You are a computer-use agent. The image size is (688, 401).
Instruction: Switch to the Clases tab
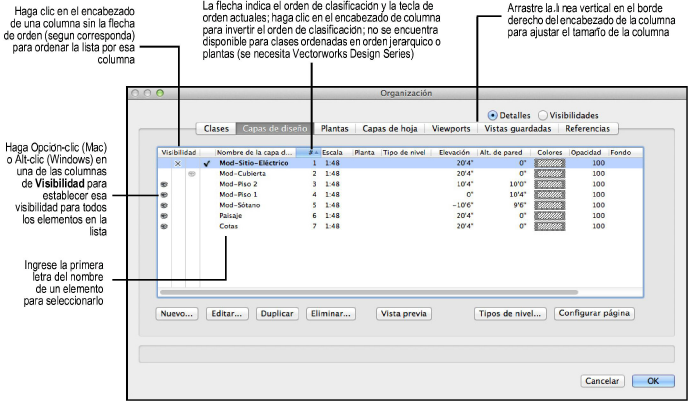click(216, 129)
